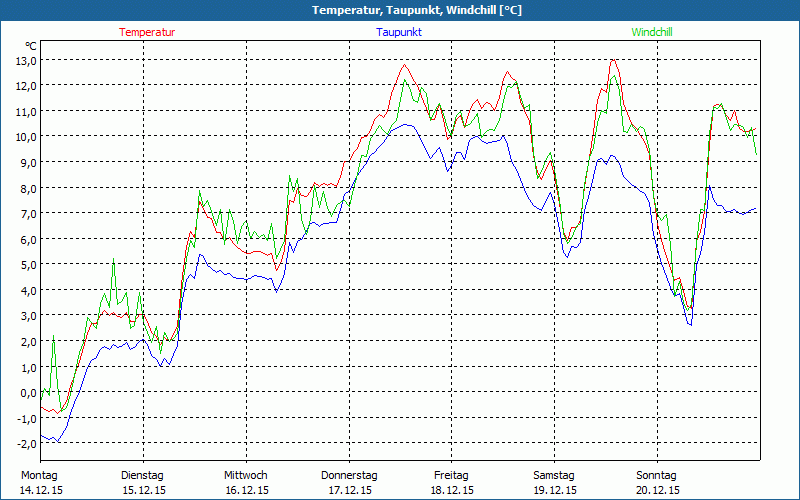Click the 6,0 y-axis value
This screenshot has height=500, width=800.
[x=28, y=240]
